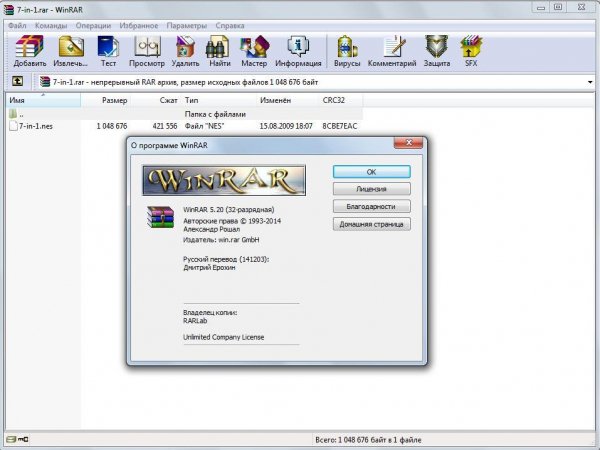Click the drive icon in the status bar

click(x=11, y=439)
